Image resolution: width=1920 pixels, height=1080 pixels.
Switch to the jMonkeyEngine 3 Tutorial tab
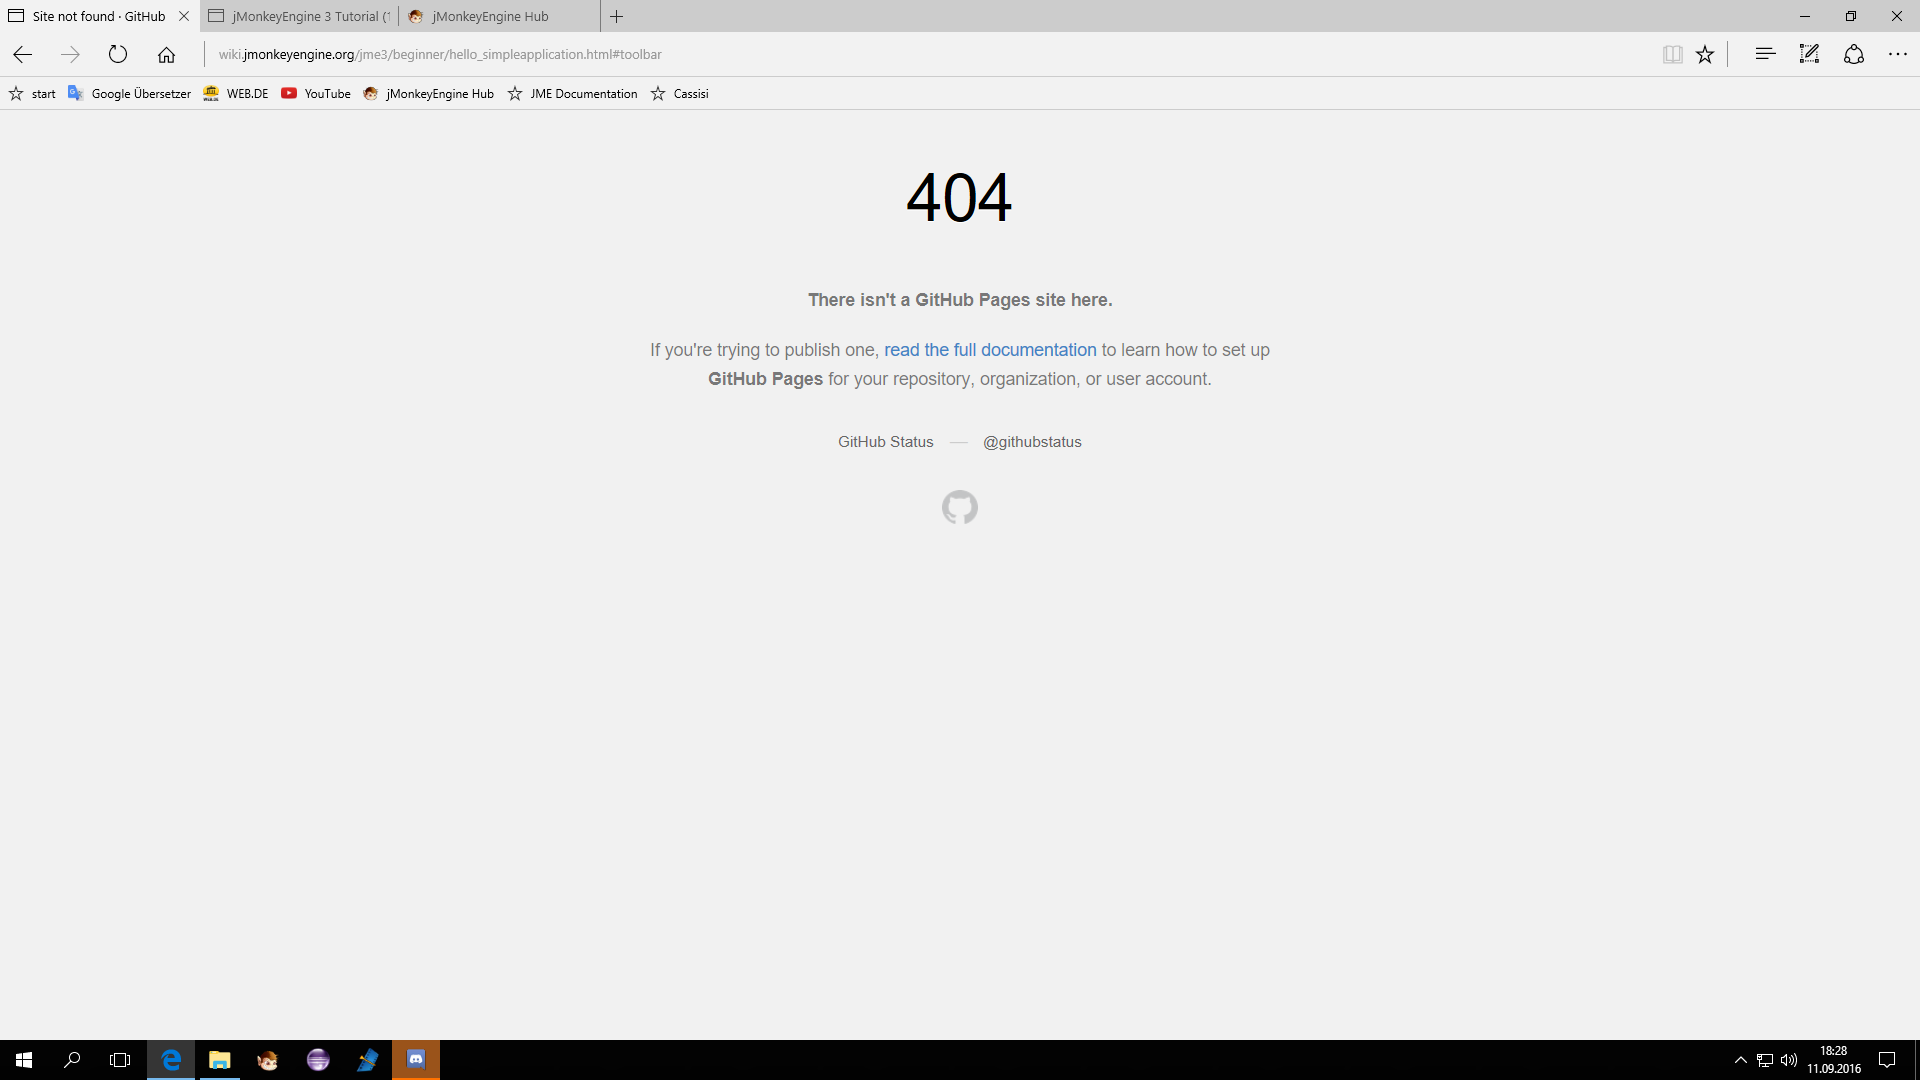(300, 16)
